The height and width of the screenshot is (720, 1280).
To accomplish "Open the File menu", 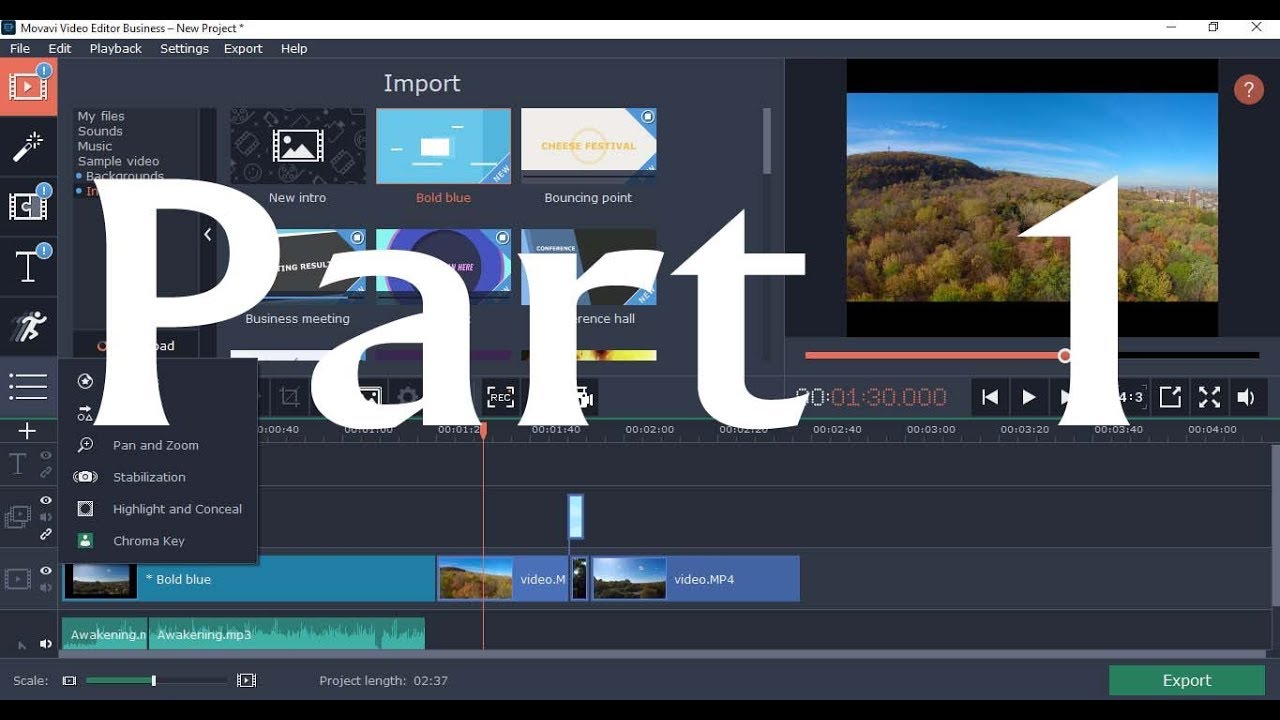I will point(20,48).
